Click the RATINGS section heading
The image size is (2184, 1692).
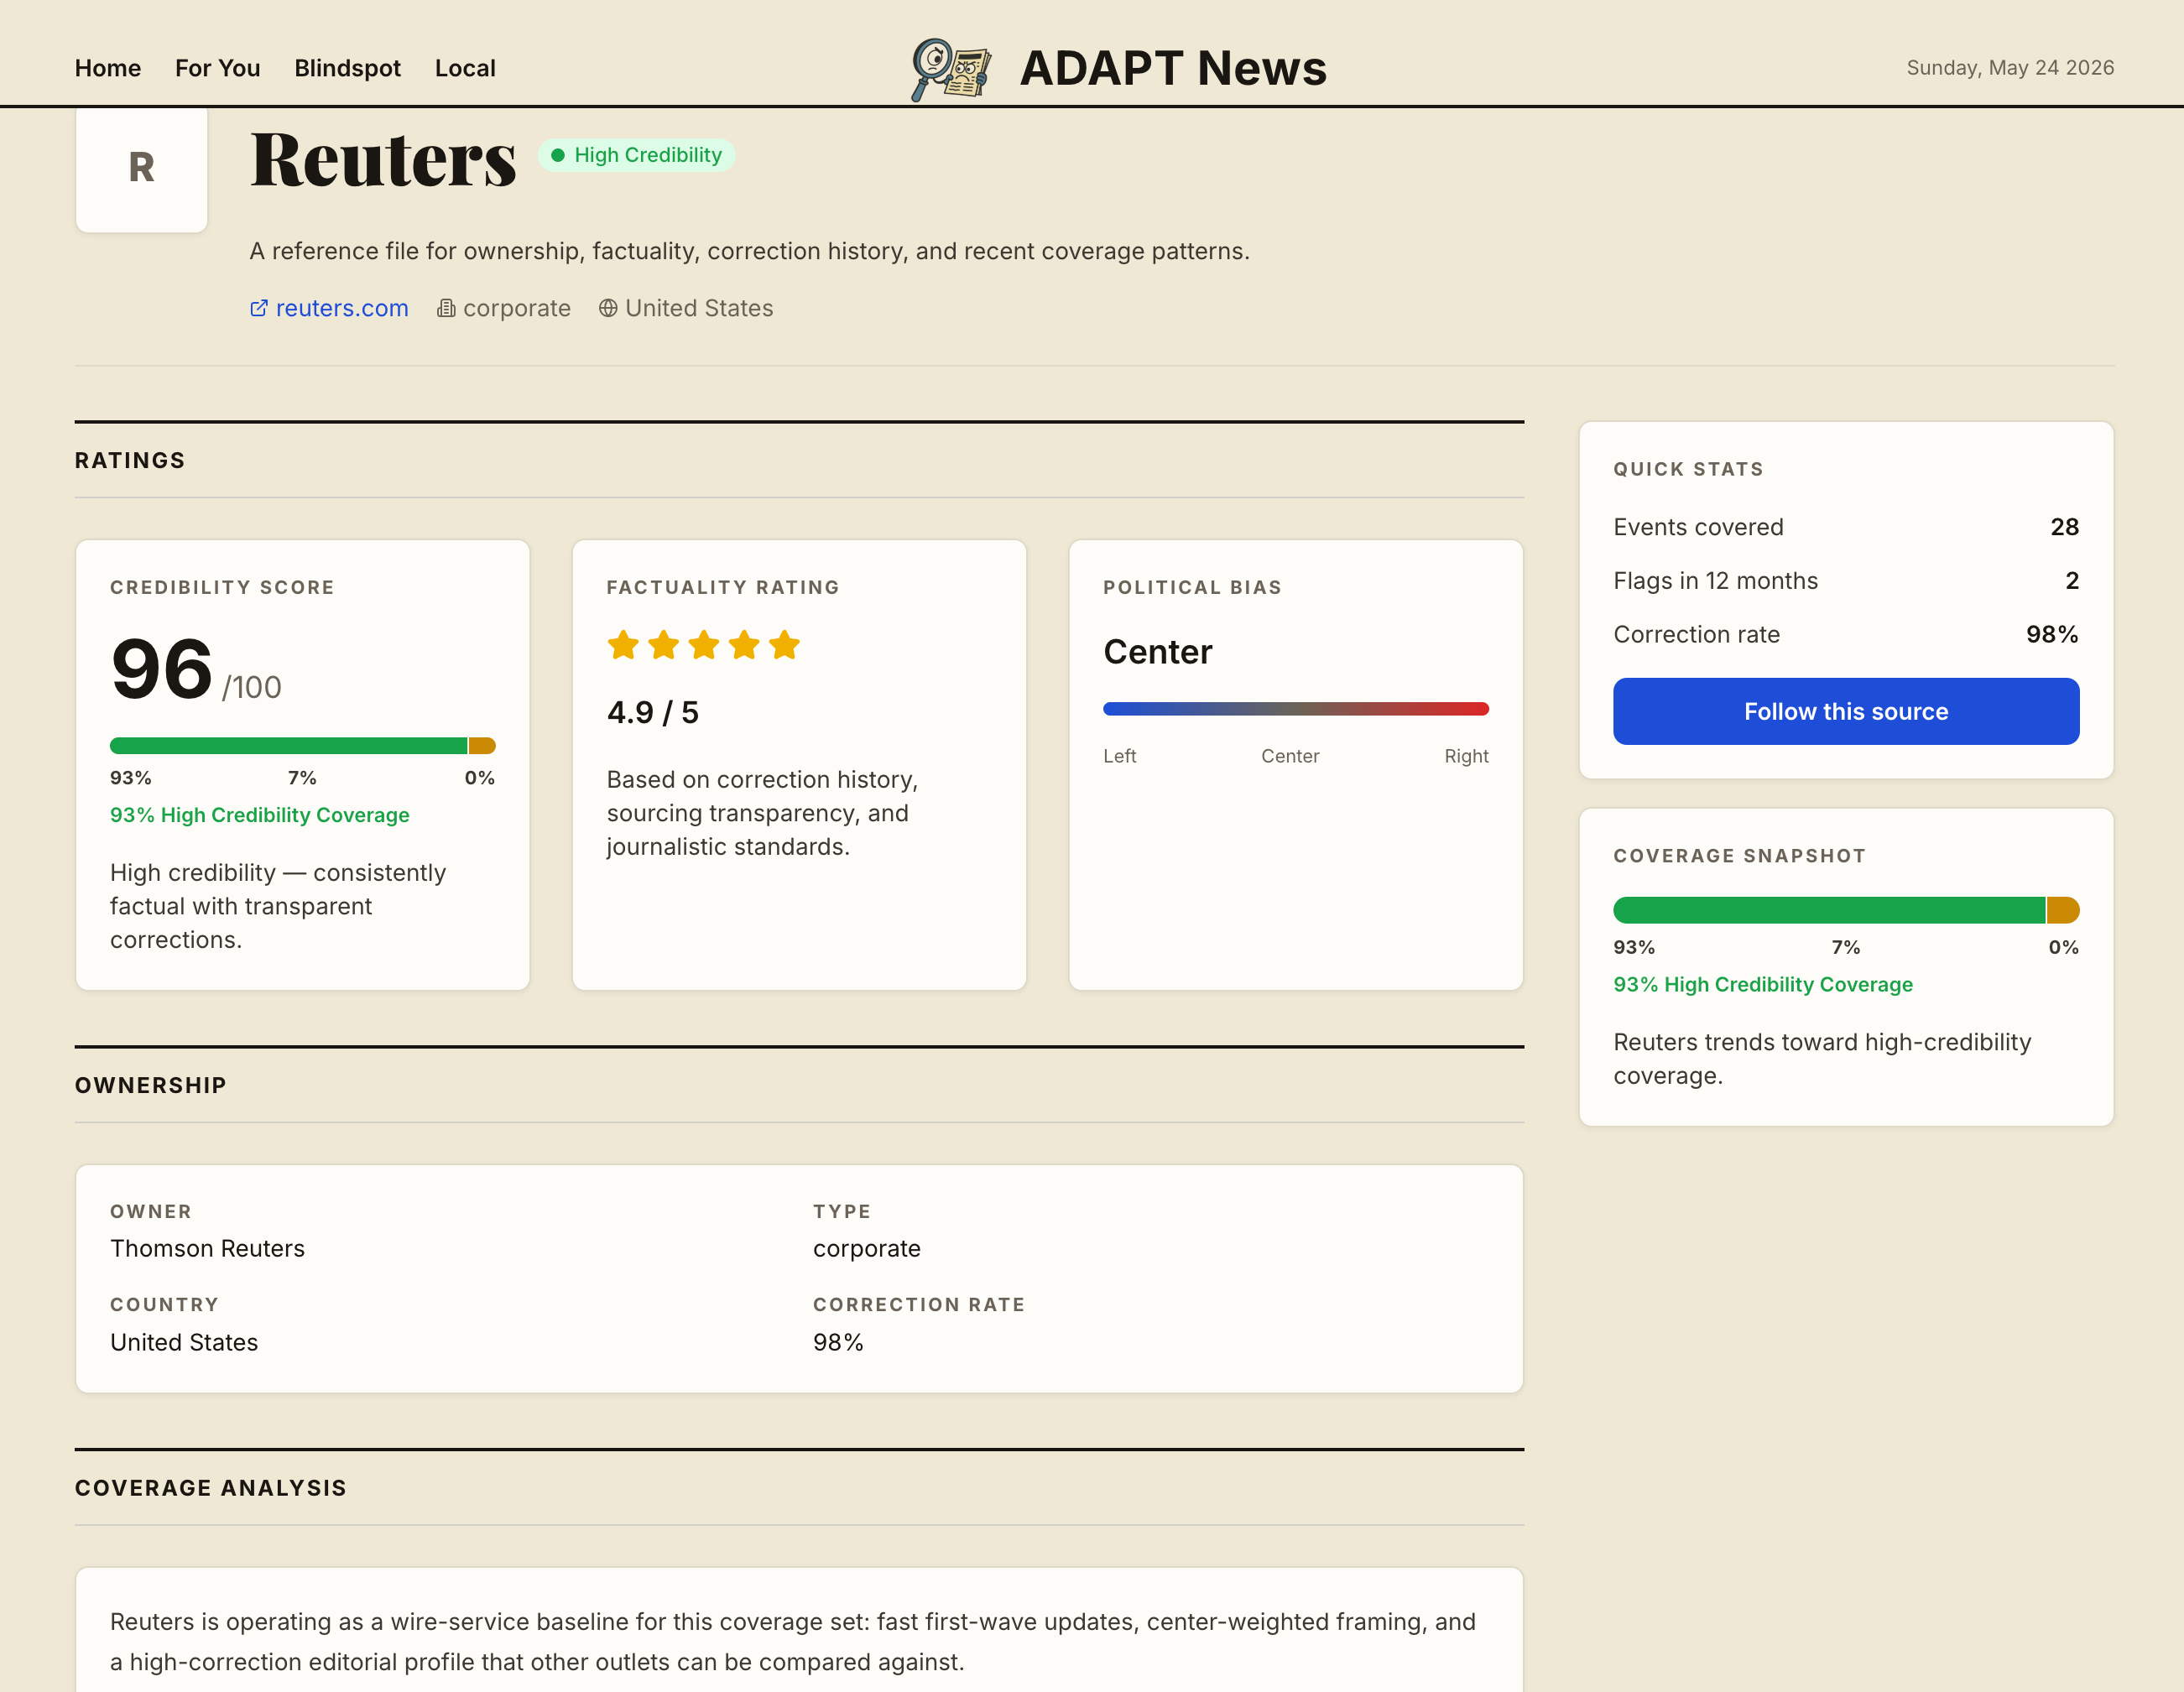(x=130, y=460)
